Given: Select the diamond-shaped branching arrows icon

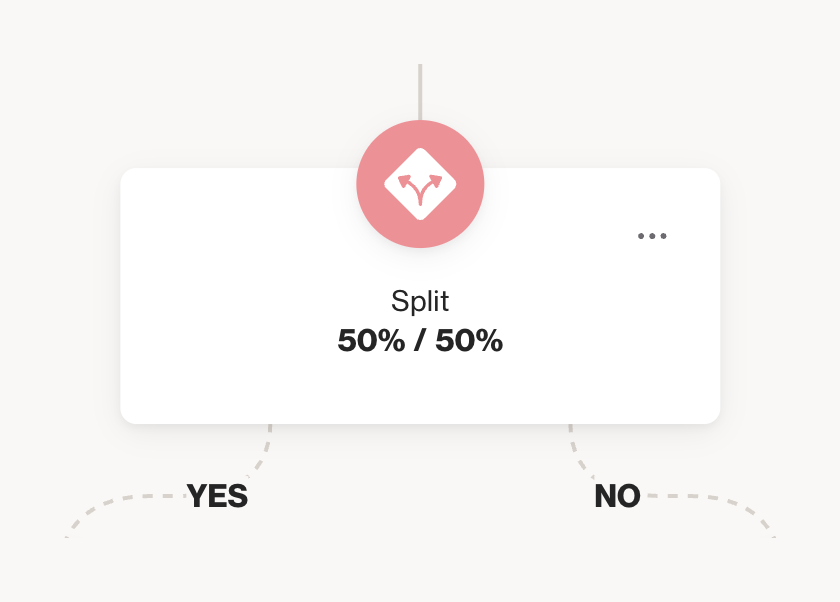Looking at the screenshot, I should (420, 183).
